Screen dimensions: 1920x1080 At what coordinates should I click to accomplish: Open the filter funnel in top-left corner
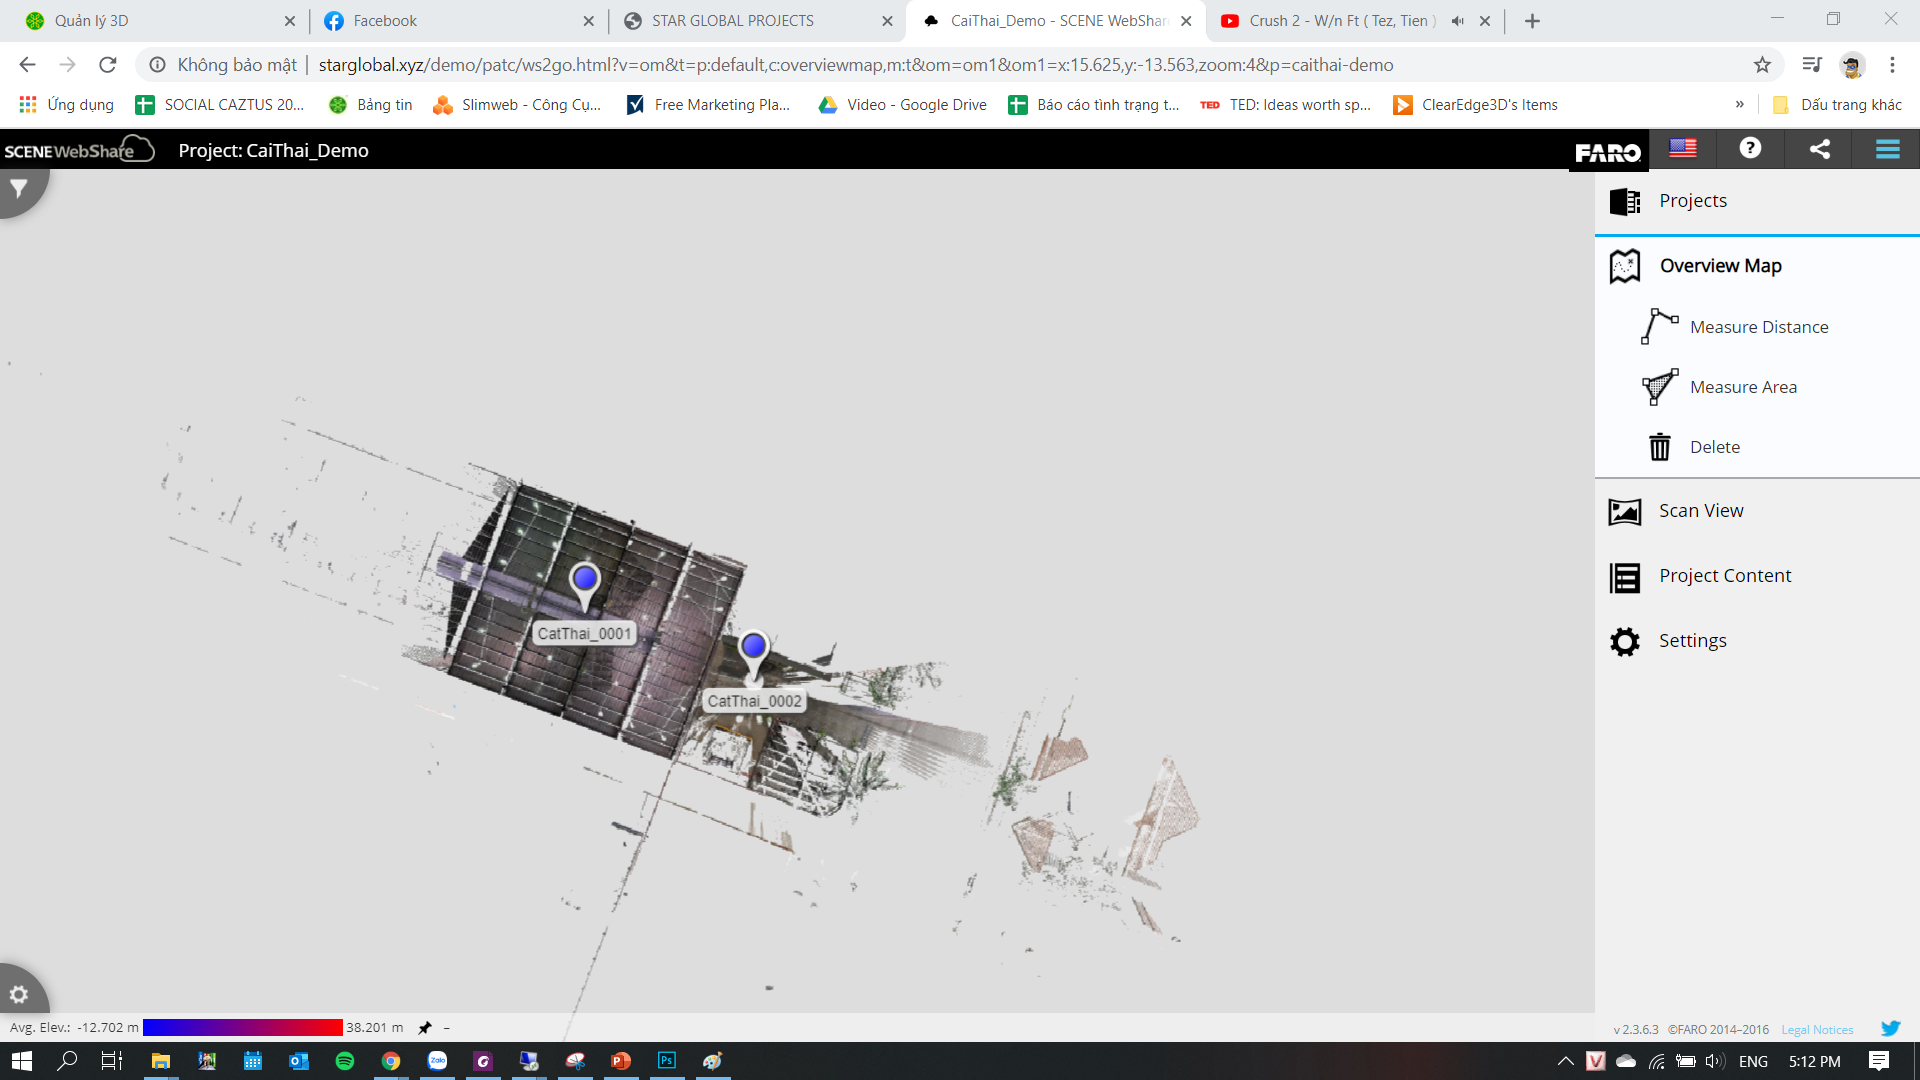18,188
